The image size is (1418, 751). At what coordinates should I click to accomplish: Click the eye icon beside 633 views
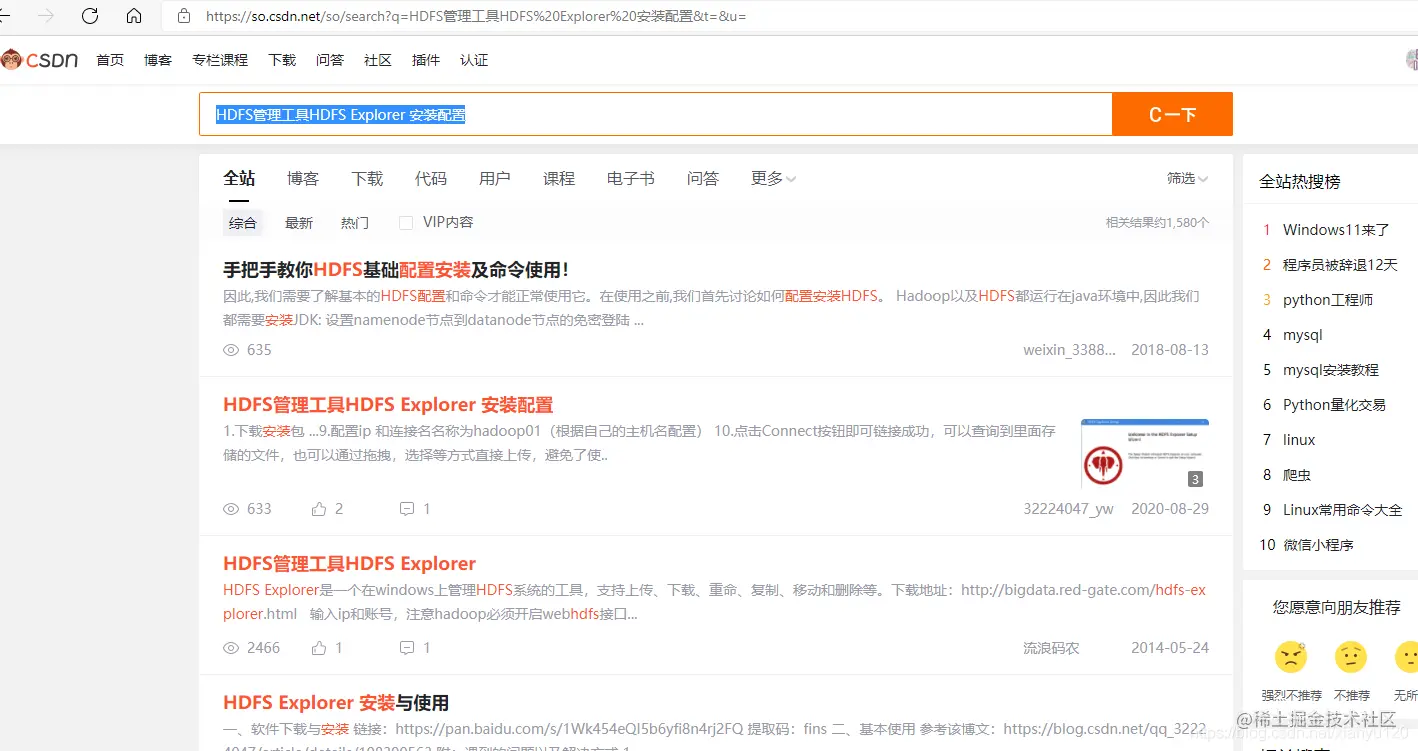(231, 509)
